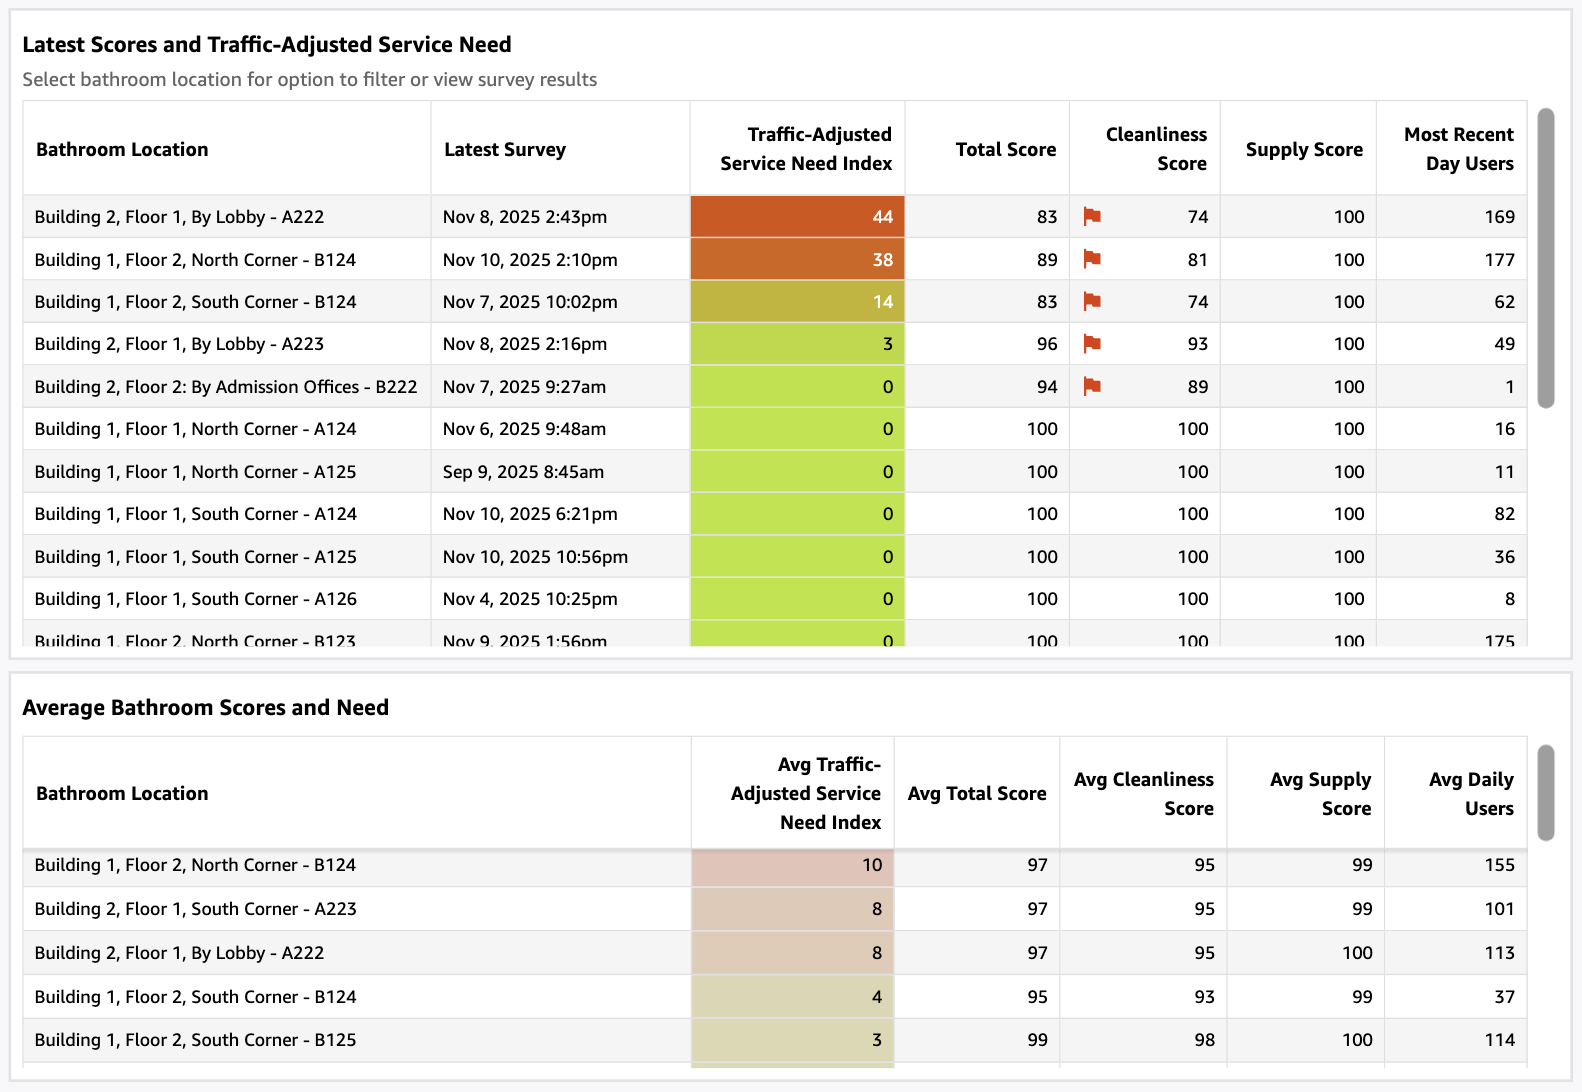Click the Nov 10, 2025 10:56pm survey date cell
The width and height of the screenshot is (1582, 1092).
pyautogui.click(x=535, y=557)
